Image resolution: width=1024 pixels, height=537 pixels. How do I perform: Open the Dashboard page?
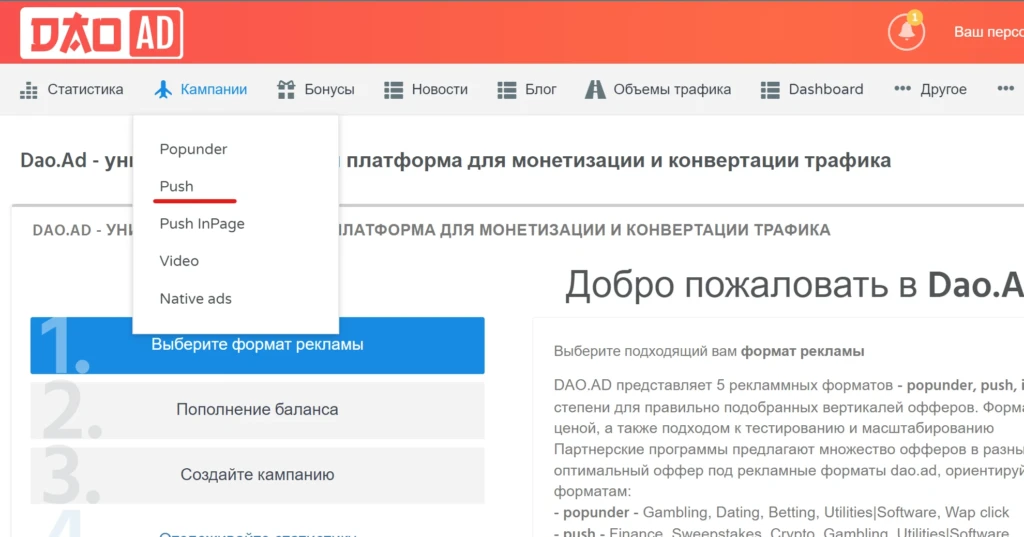point(825,90)
